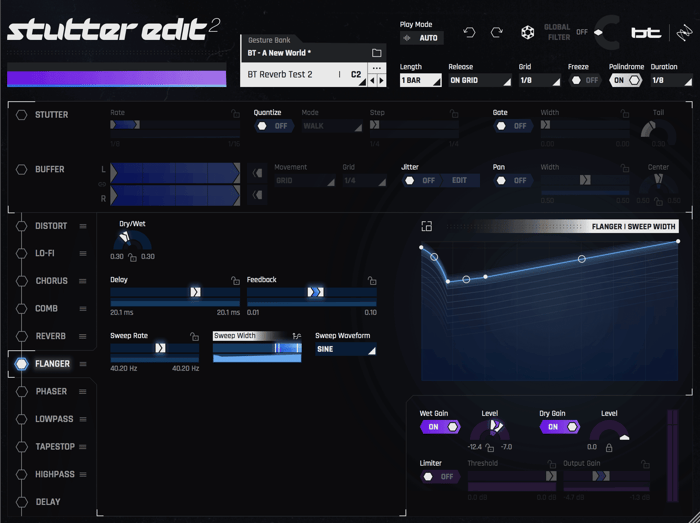Click the buffer L reverse arrow

point(257,173)
